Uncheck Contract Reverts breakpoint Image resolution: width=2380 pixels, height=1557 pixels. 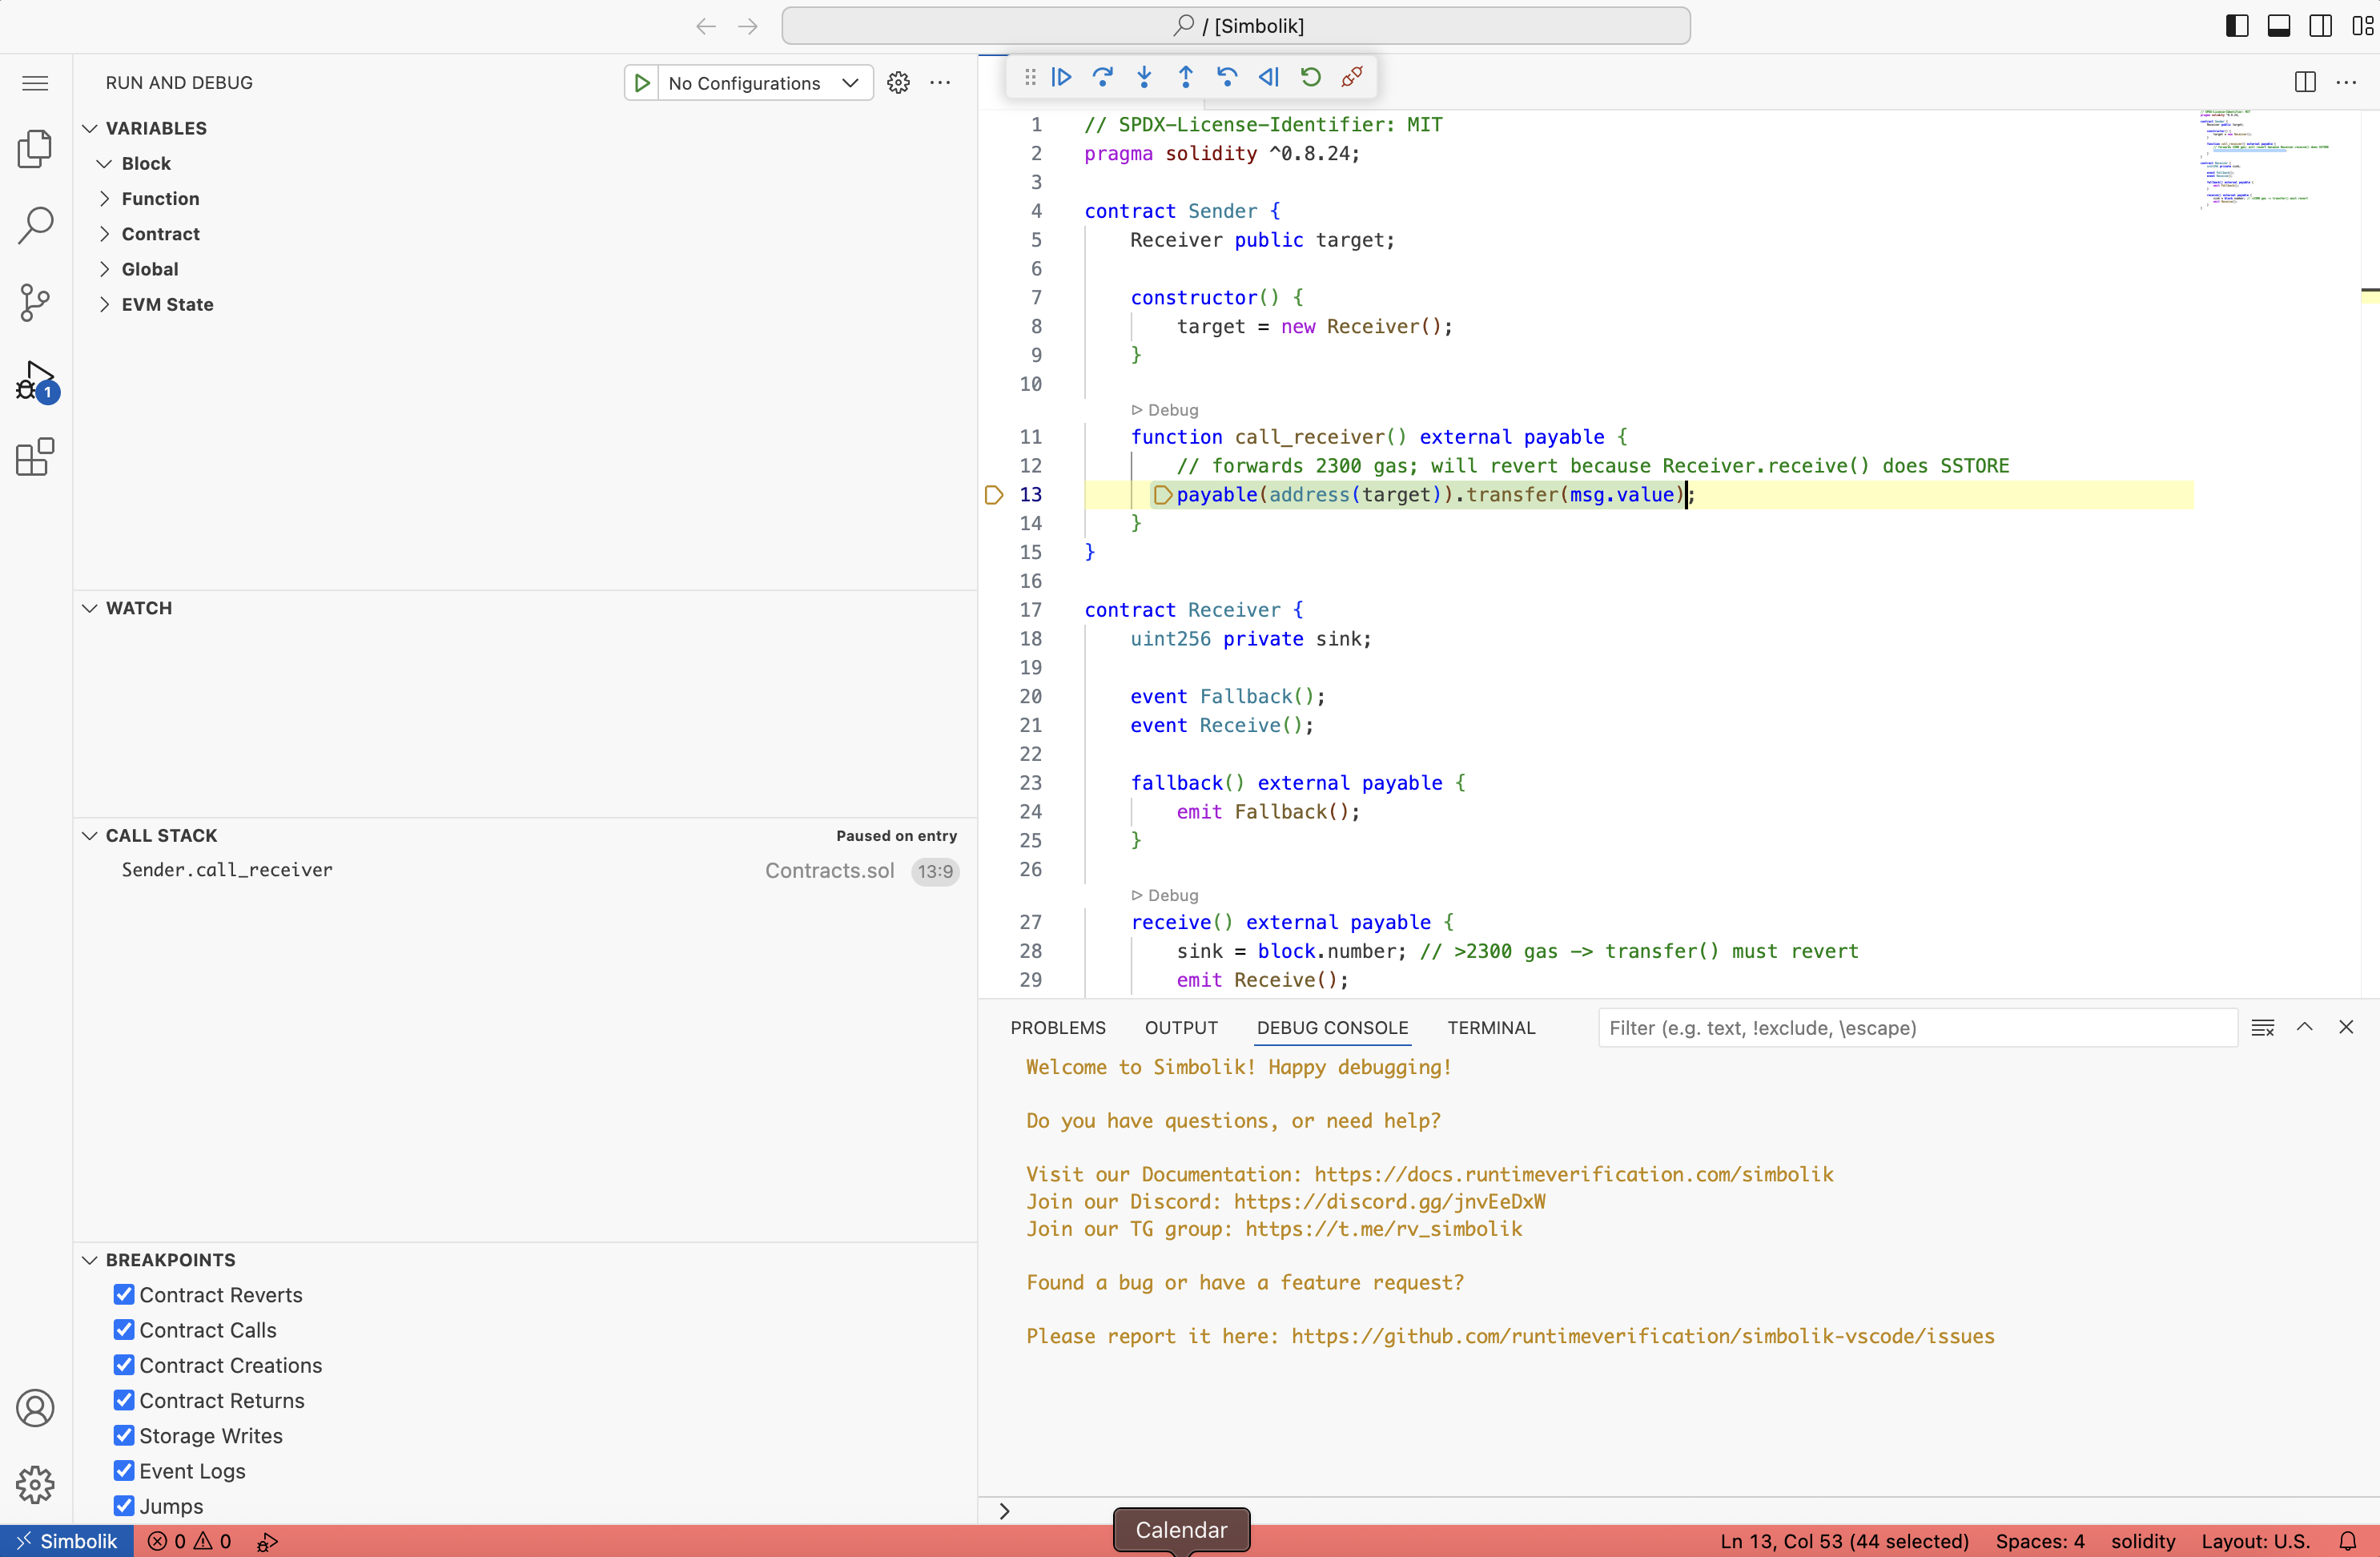124,1295
